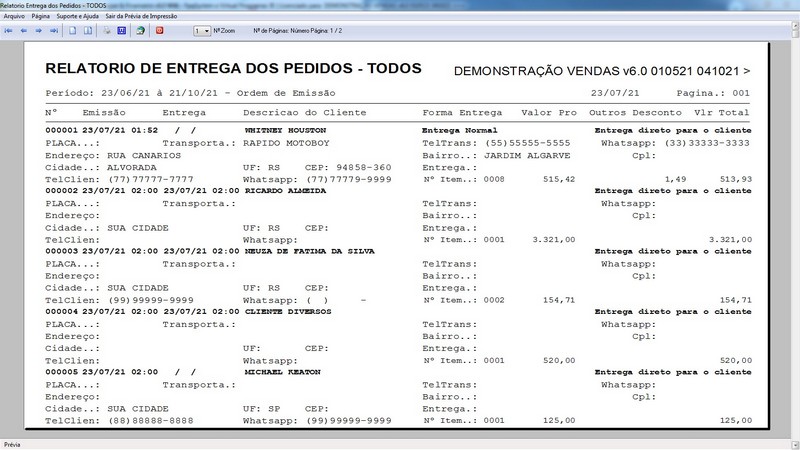The image size is (800, 450).
Task: Click the Prévia status bar label
Action: [x=12, y=445]
